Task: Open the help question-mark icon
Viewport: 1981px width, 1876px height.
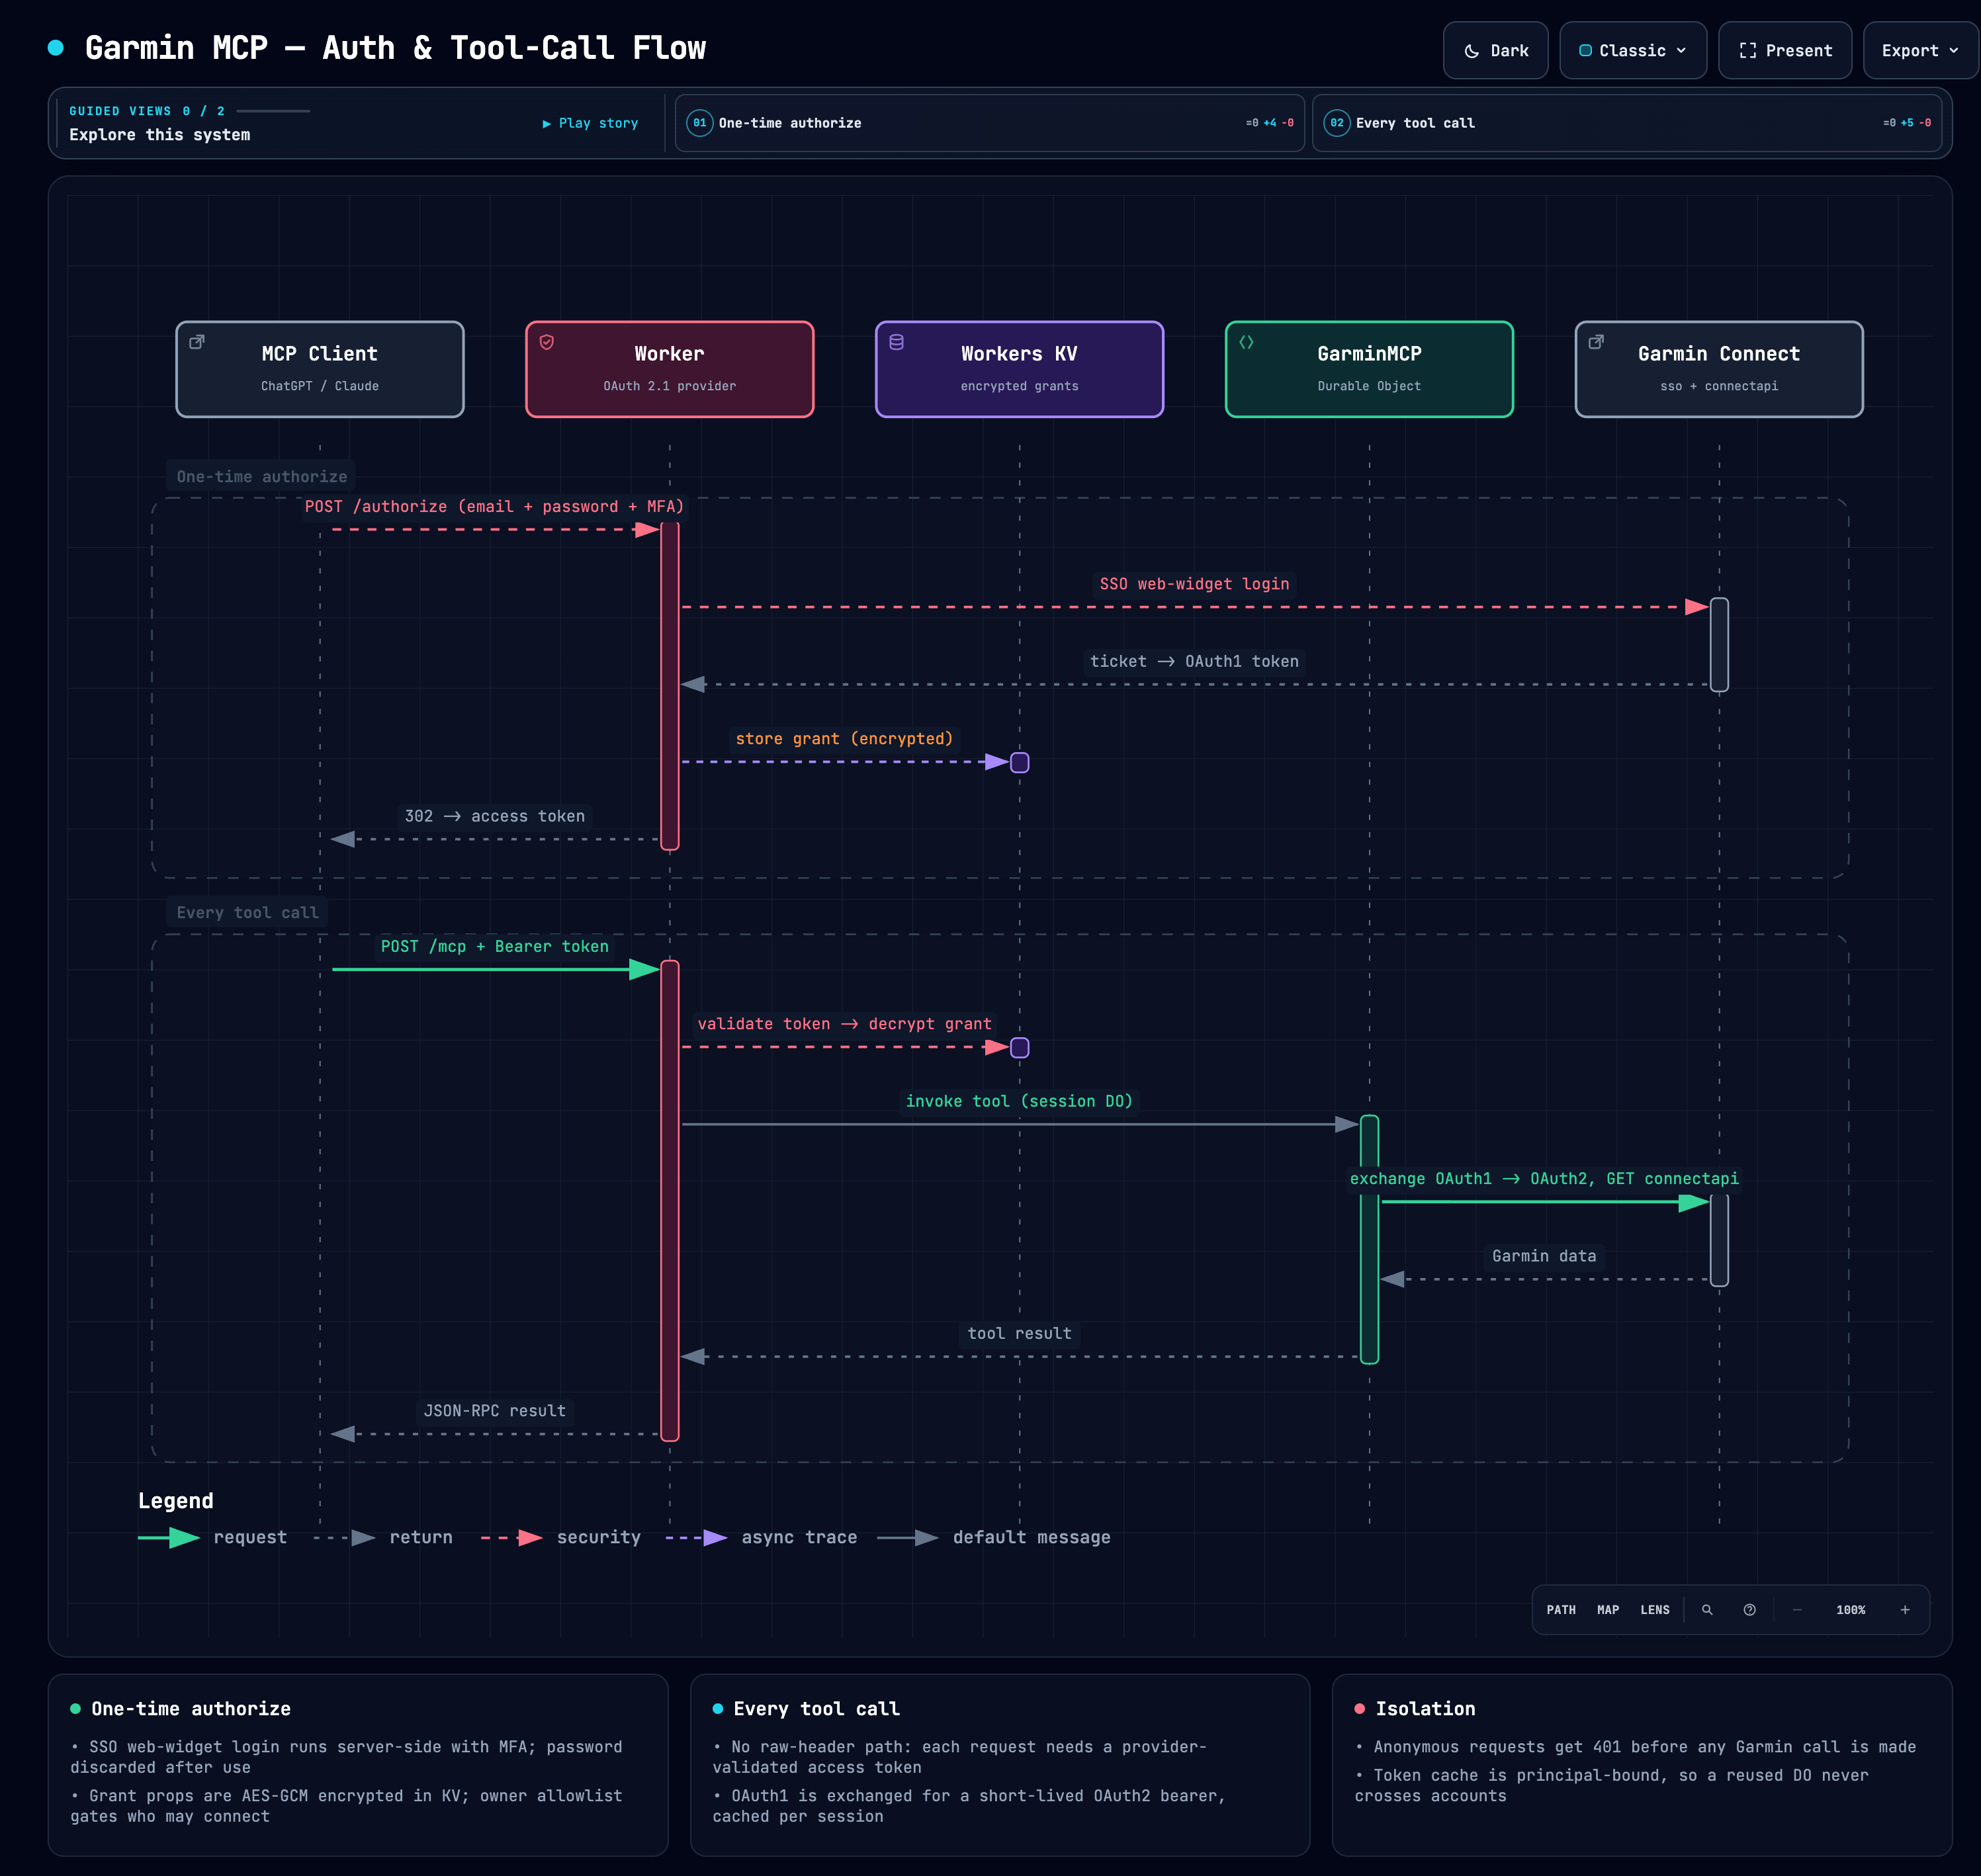Action: pyautogui.click(x=1750, y=1610)
